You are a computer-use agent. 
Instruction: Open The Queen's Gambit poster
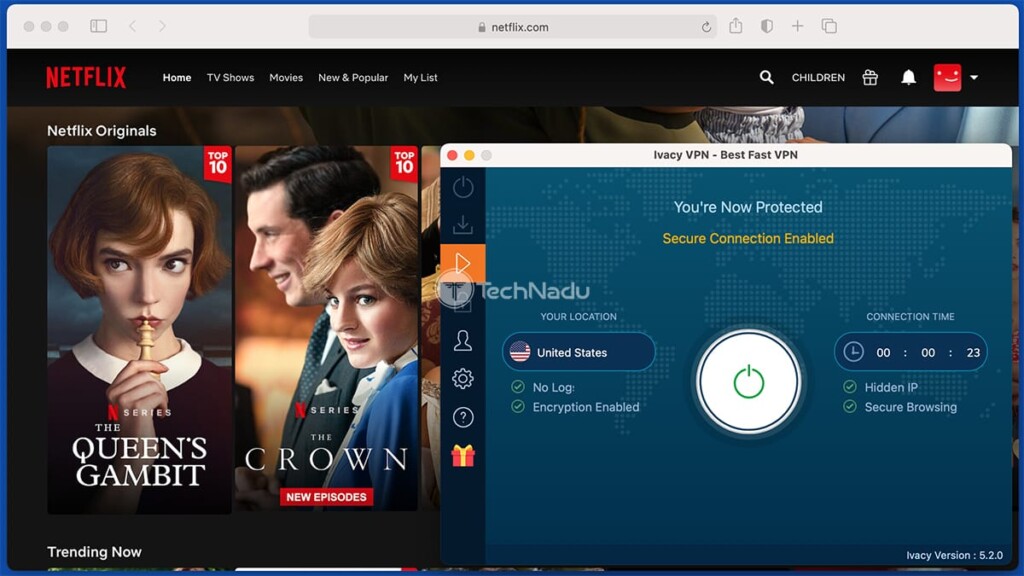(139, 330)
